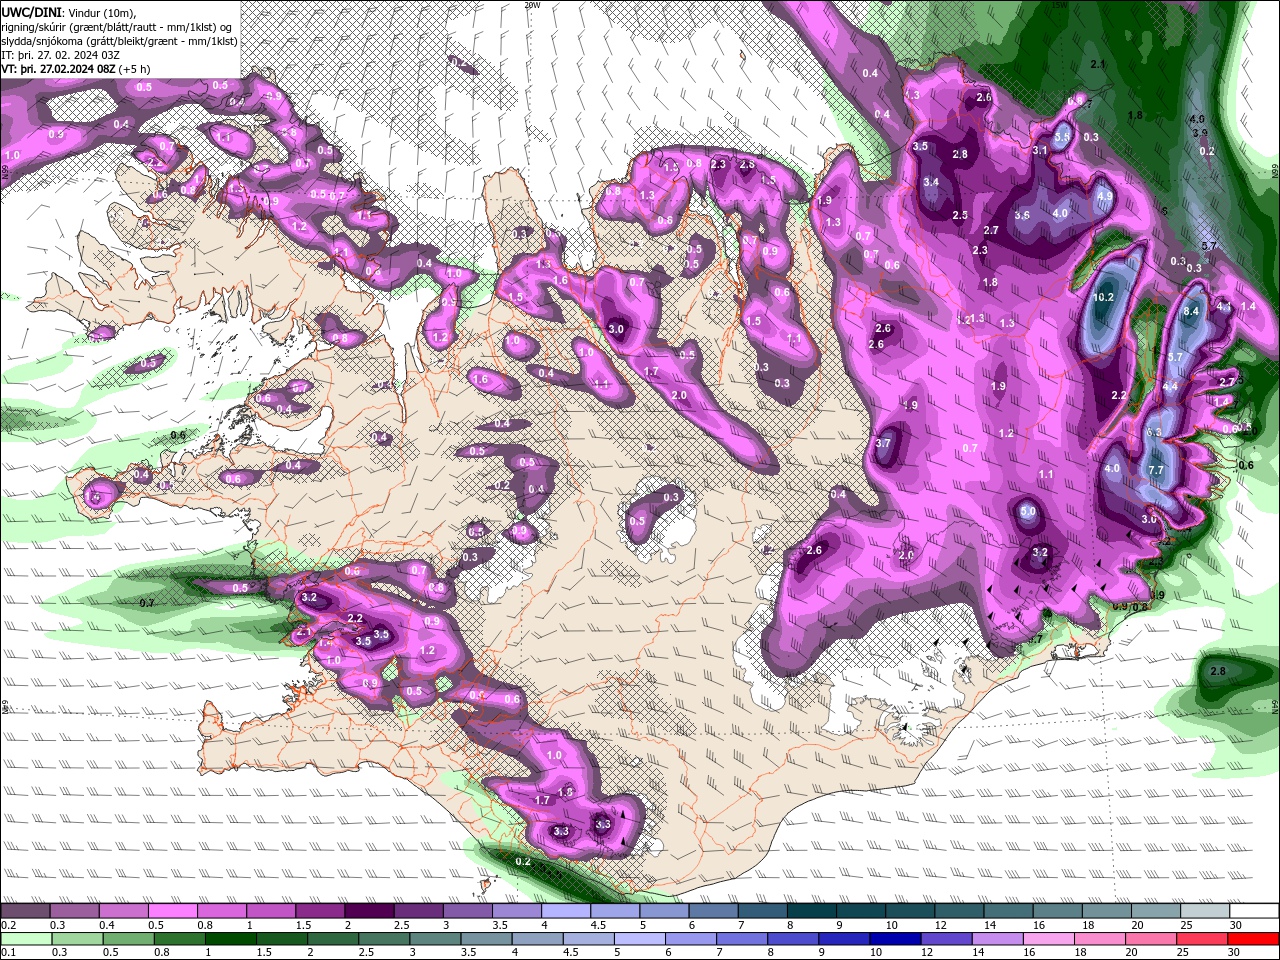Click the 'VT: þri. 27.02.2024 08Z (+5 h)' line
The image size is (1280, 960).
(x=76, y=69)
